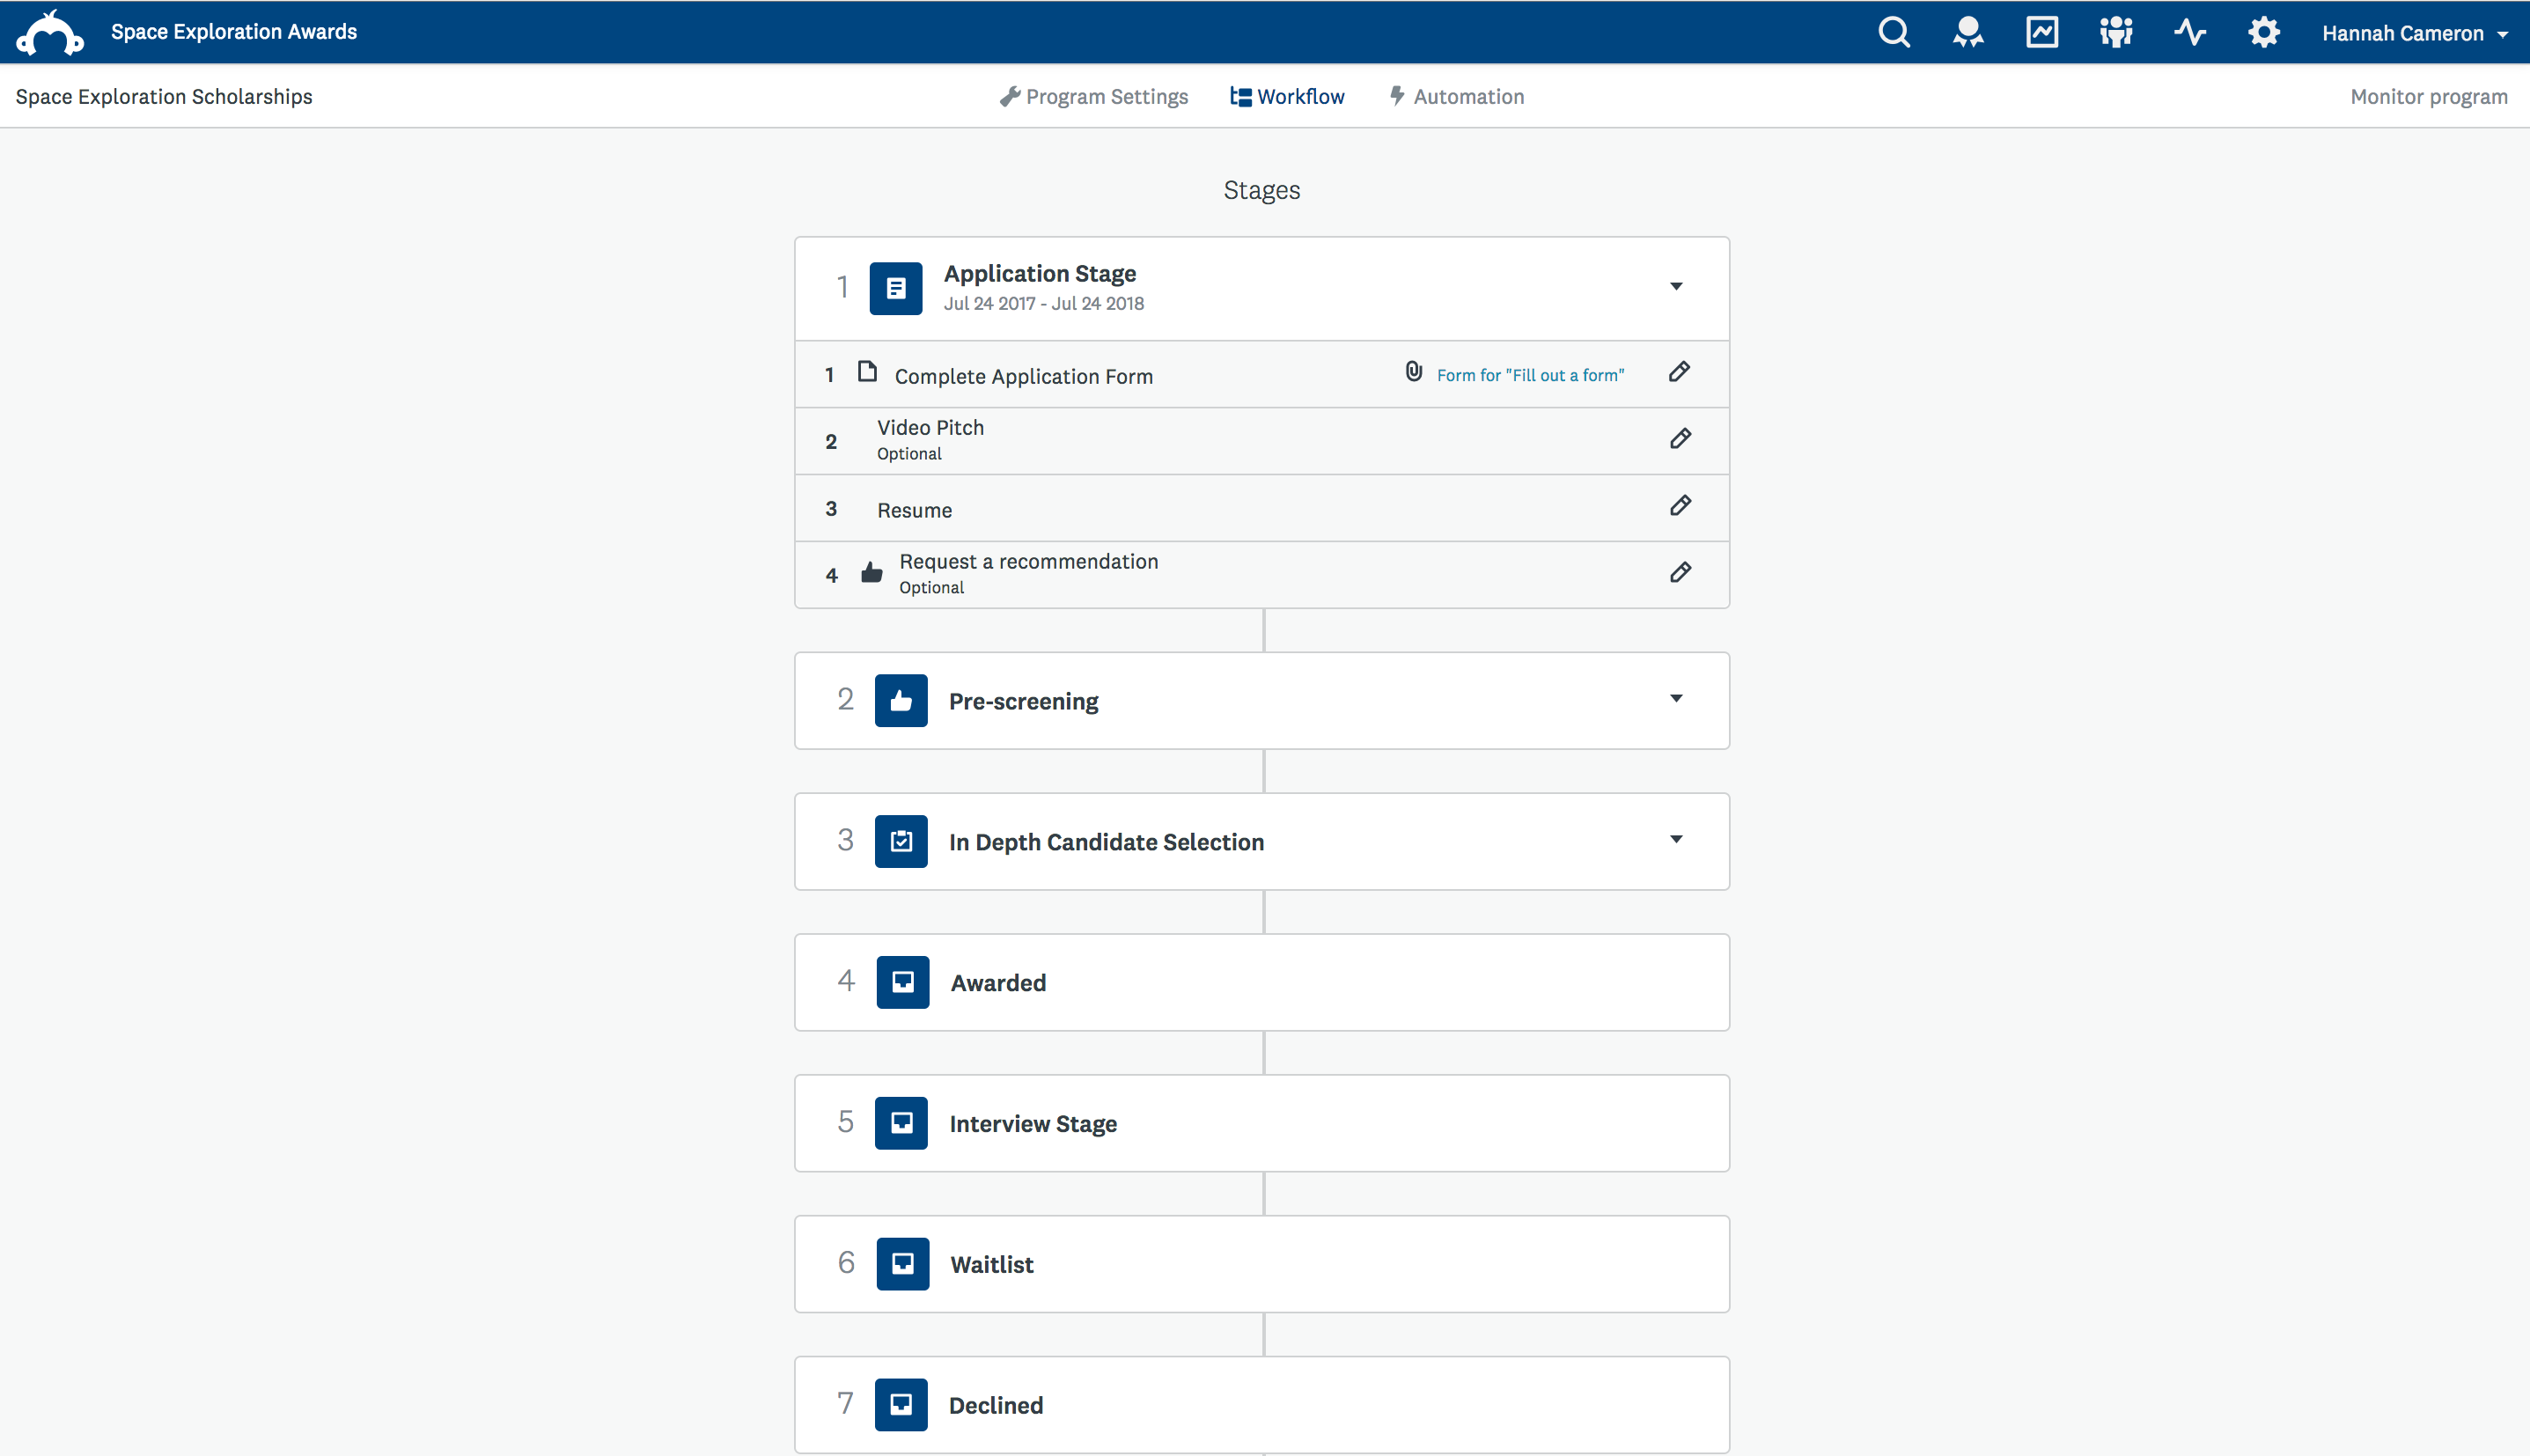This screenshot has width=2530, height=1456.
Task: Expand the Pre-screening stage arrow
Action: (x=1676, y=699)
